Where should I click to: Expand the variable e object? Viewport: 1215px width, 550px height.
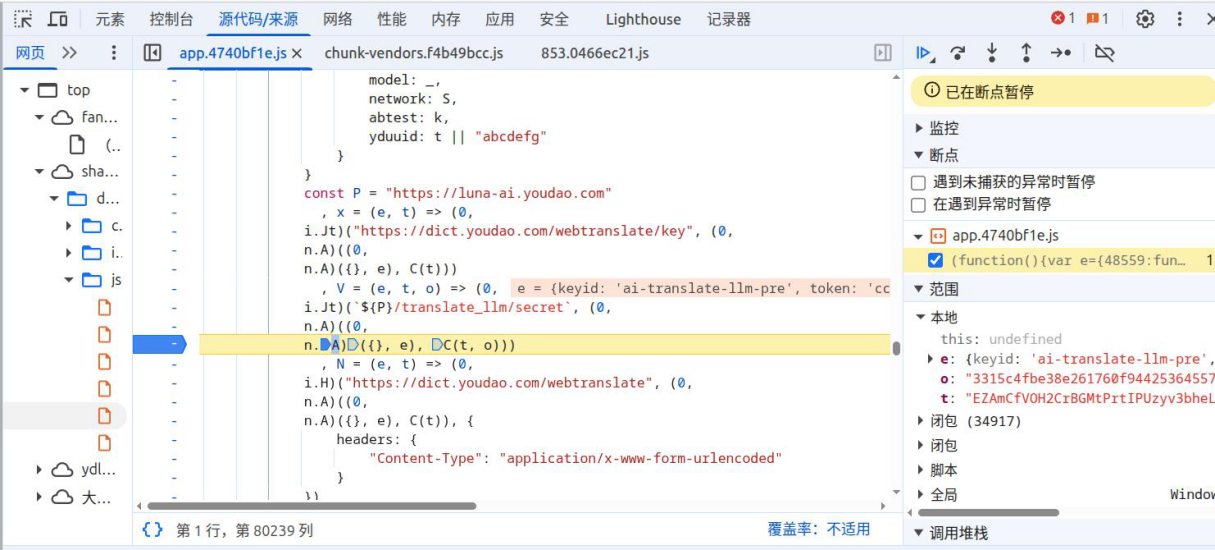click(x=931, y=359)
